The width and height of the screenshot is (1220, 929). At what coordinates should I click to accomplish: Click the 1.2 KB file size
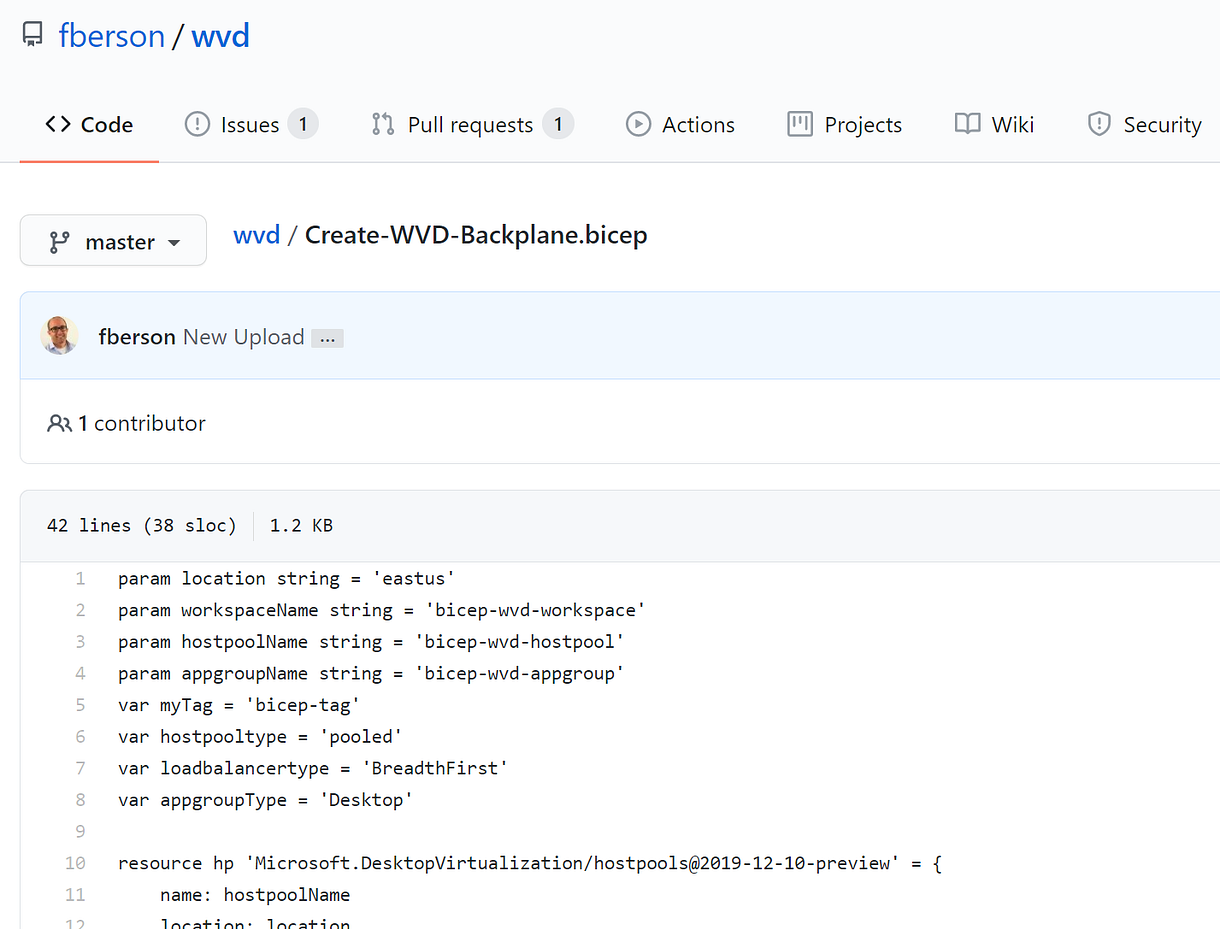(x=301, y=525)
